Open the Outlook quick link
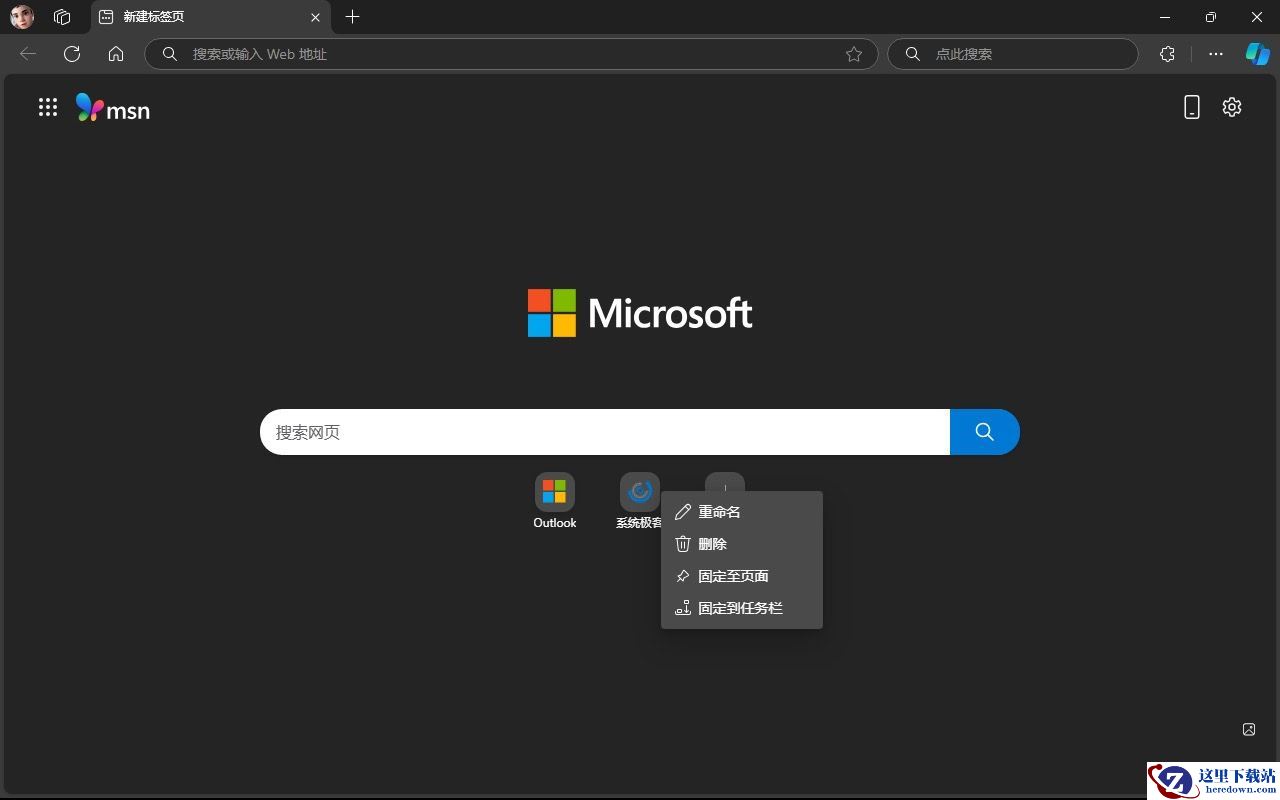Viewport: 1280px width, 800px height. pos(555,501)
